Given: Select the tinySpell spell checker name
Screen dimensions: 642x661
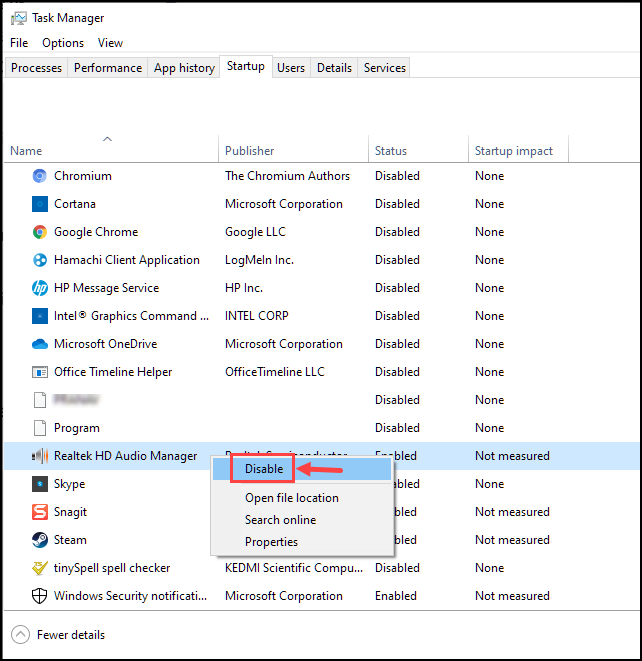Looking at the screenshot, I should pyautogui.click(x=112, y=568).
